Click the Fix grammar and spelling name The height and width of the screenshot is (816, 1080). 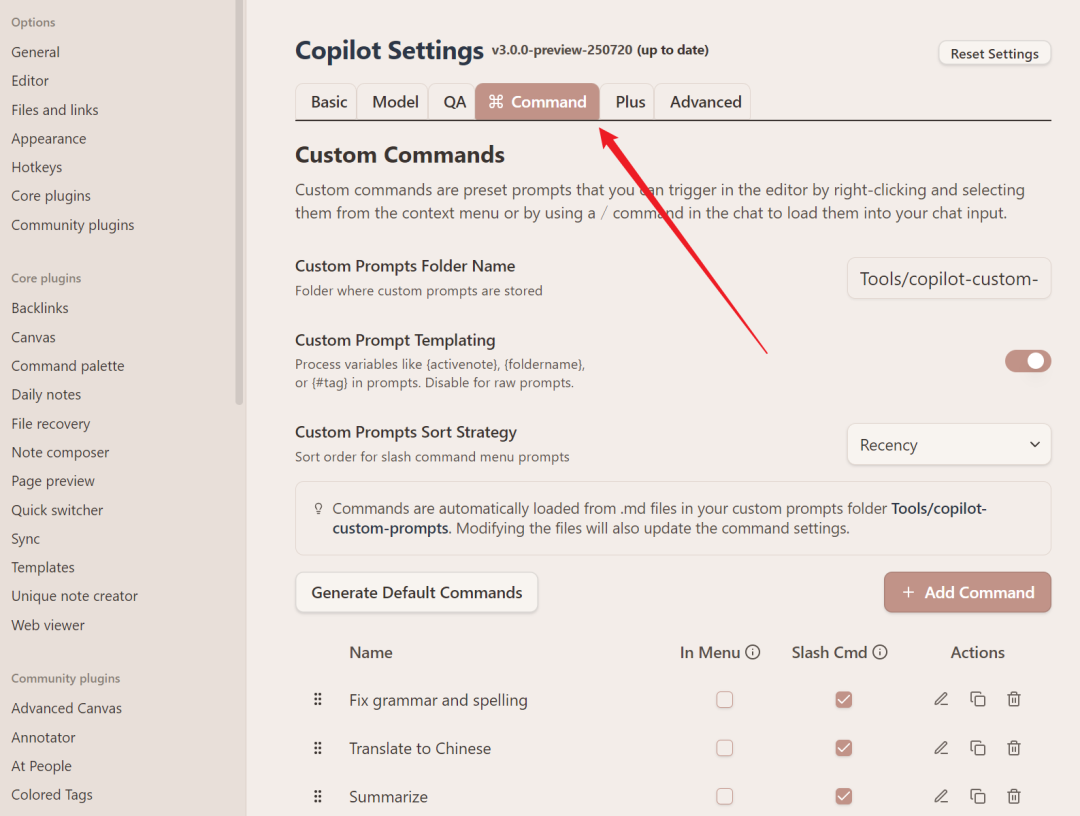438,700
